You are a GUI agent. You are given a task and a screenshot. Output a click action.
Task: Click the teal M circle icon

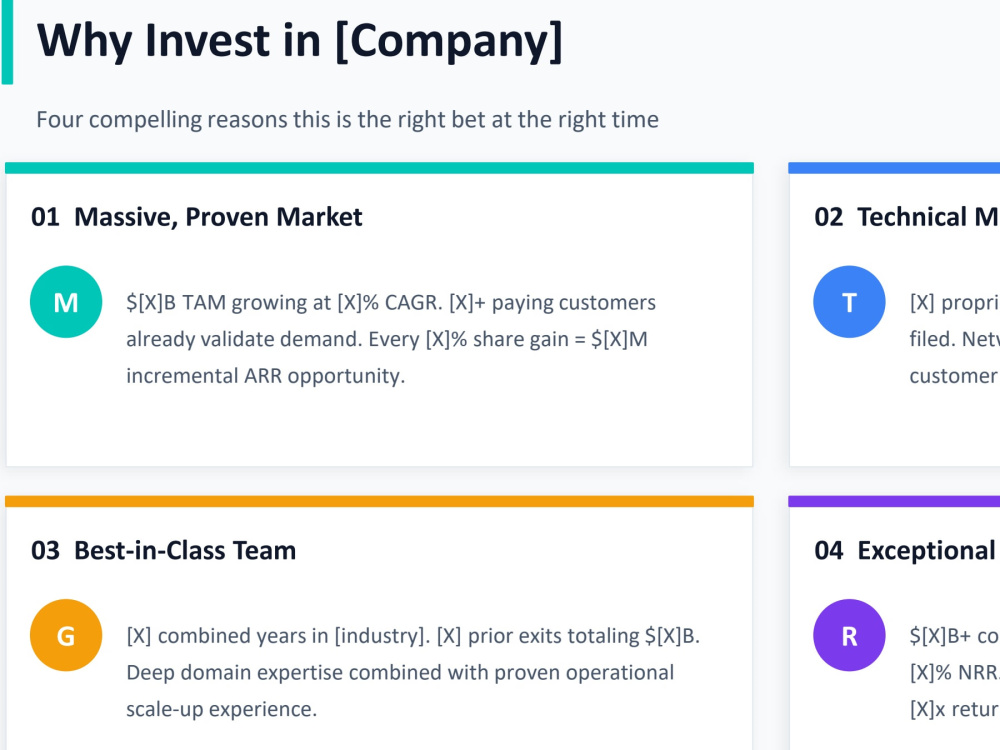tap(66, 302)
